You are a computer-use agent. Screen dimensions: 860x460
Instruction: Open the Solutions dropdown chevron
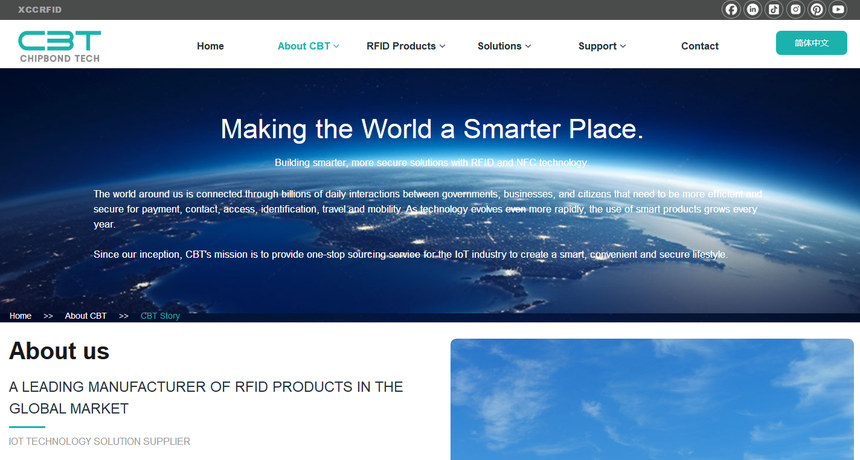528,46
